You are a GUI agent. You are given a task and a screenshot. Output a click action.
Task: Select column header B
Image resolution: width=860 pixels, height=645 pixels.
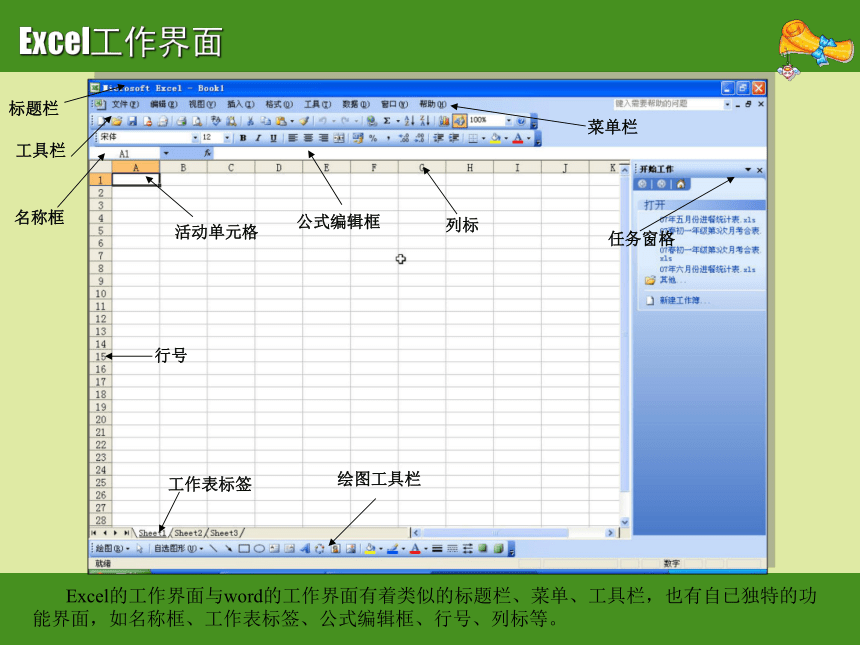183,168
